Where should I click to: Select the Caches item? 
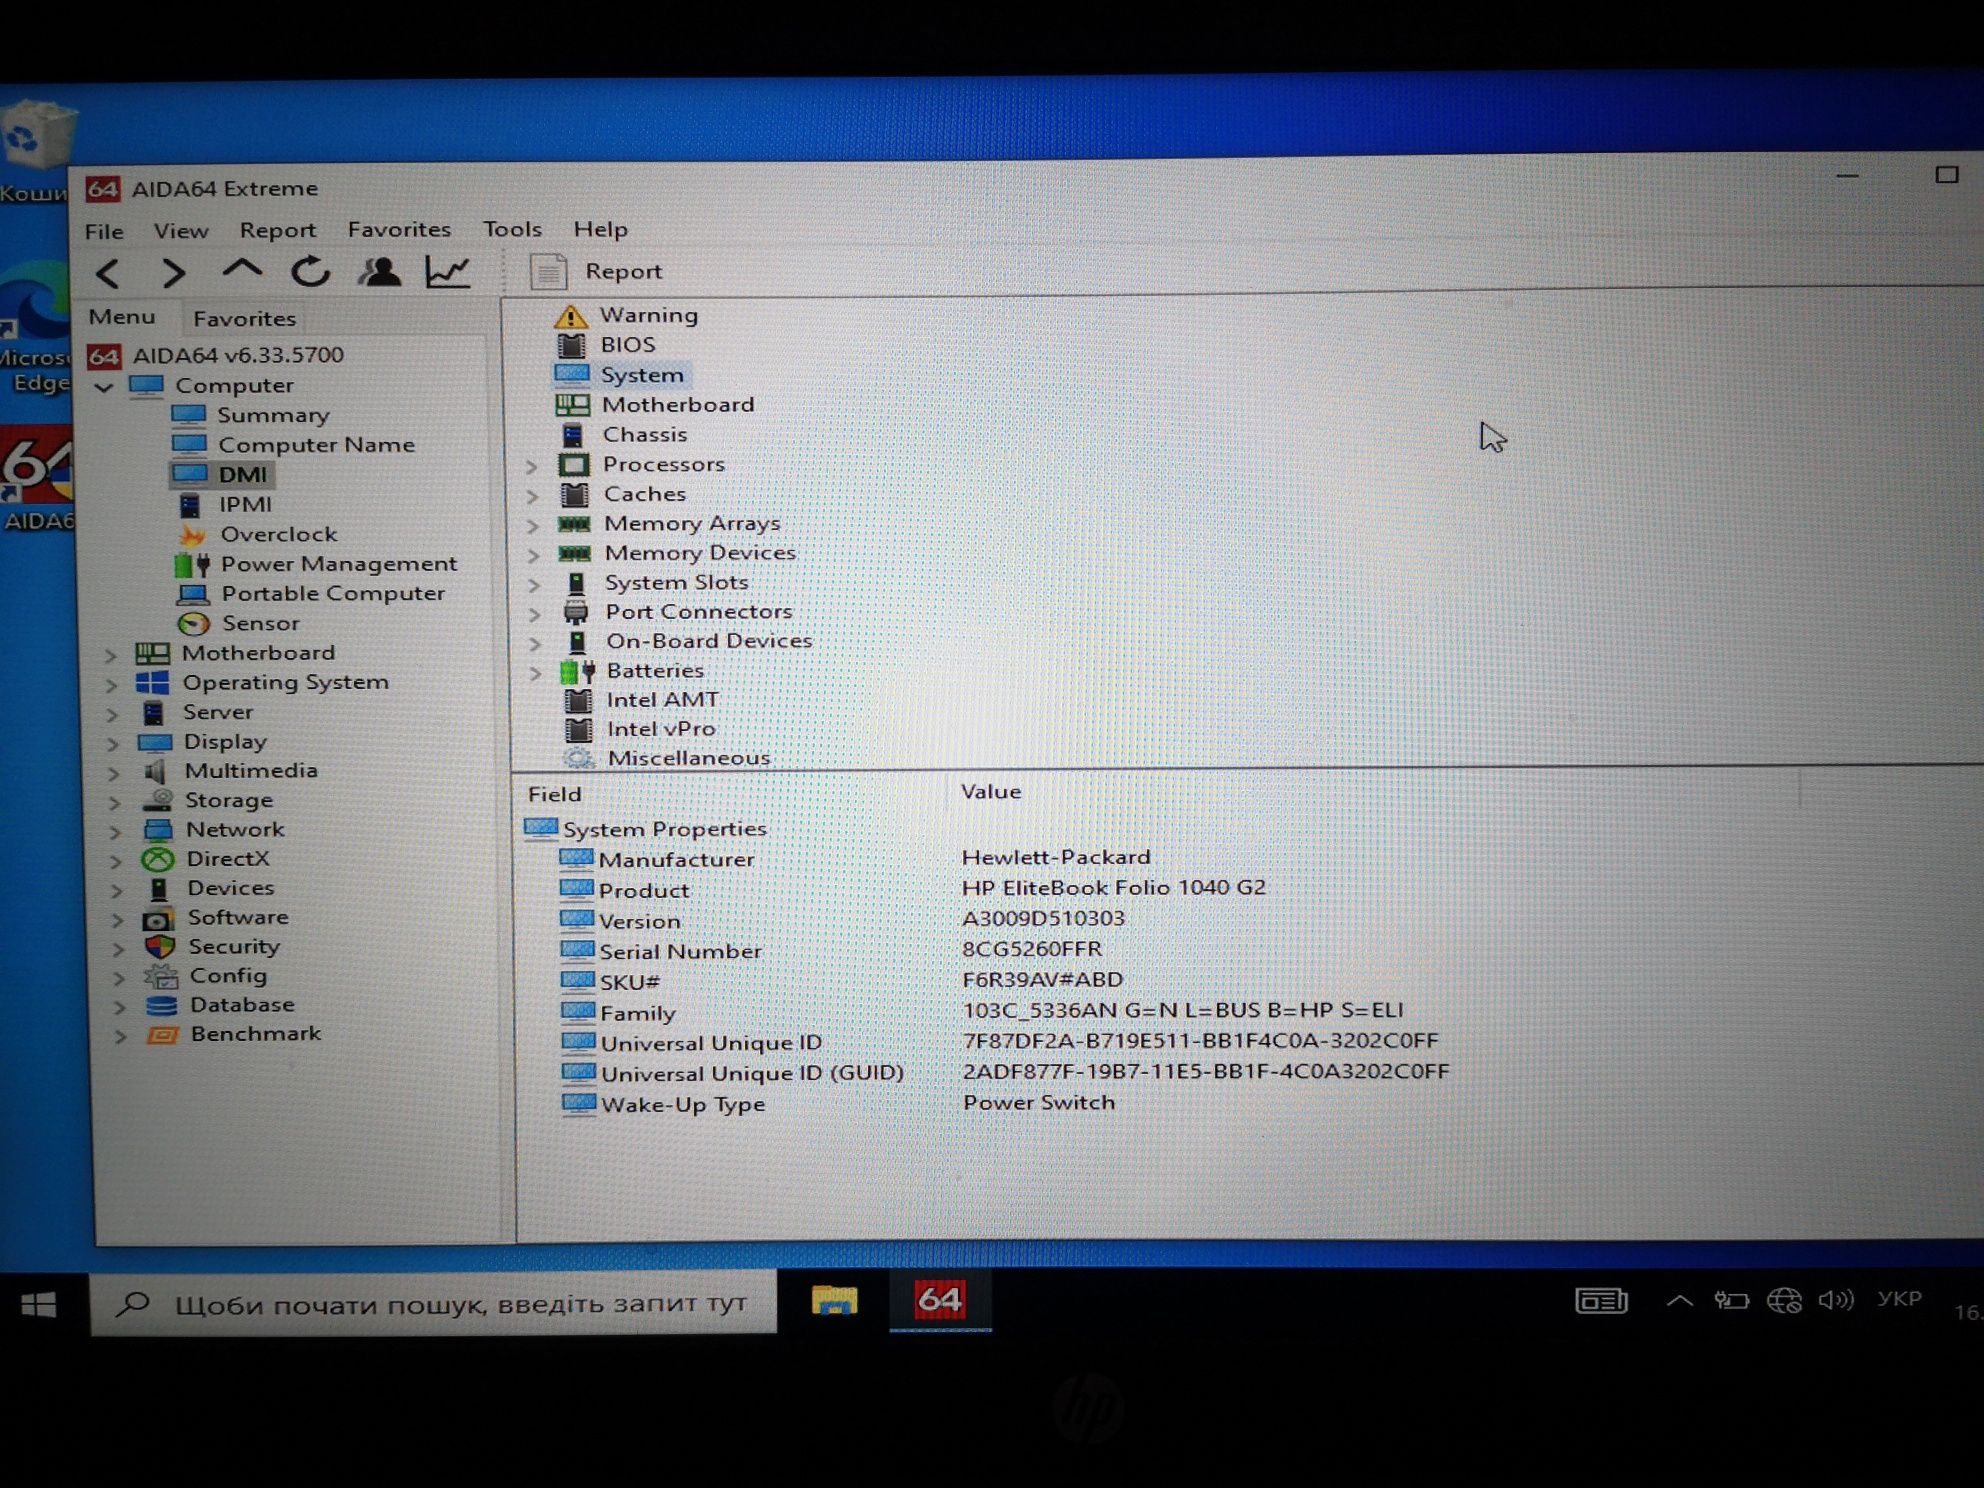[644, 494]
